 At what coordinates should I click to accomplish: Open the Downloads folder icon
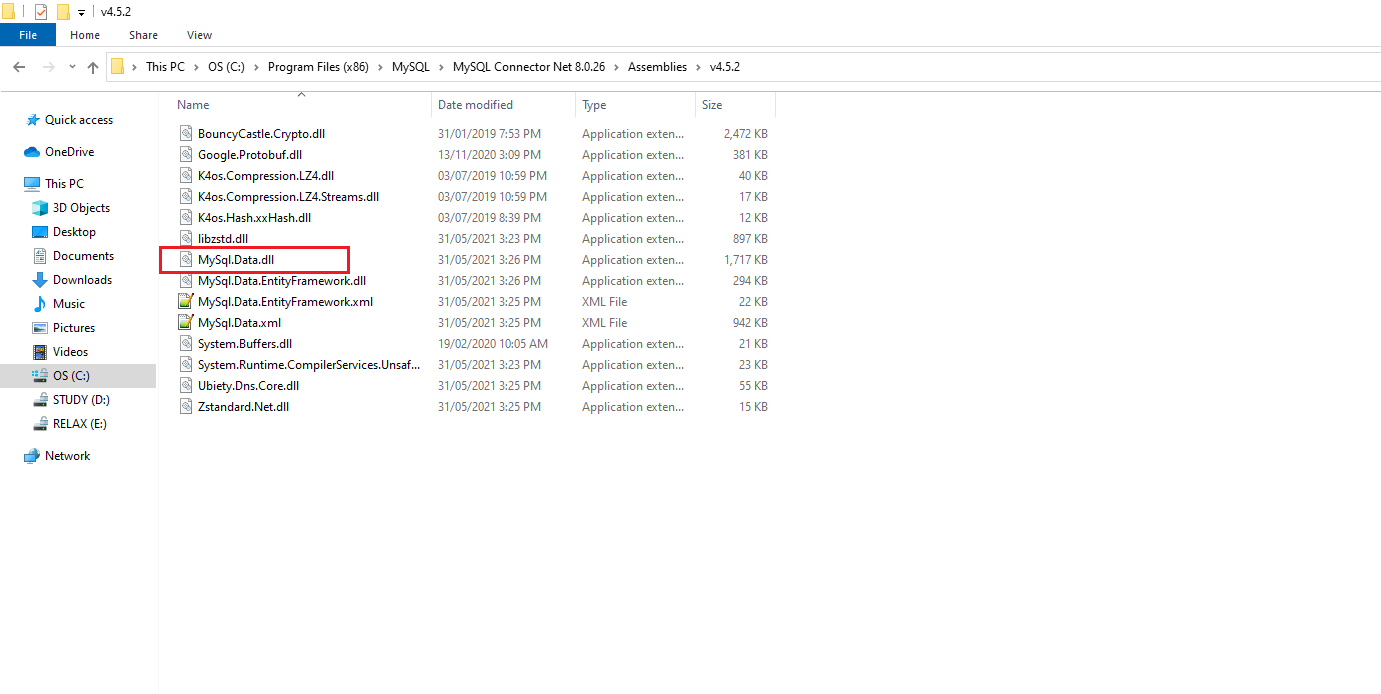click(x=40, y=280)
